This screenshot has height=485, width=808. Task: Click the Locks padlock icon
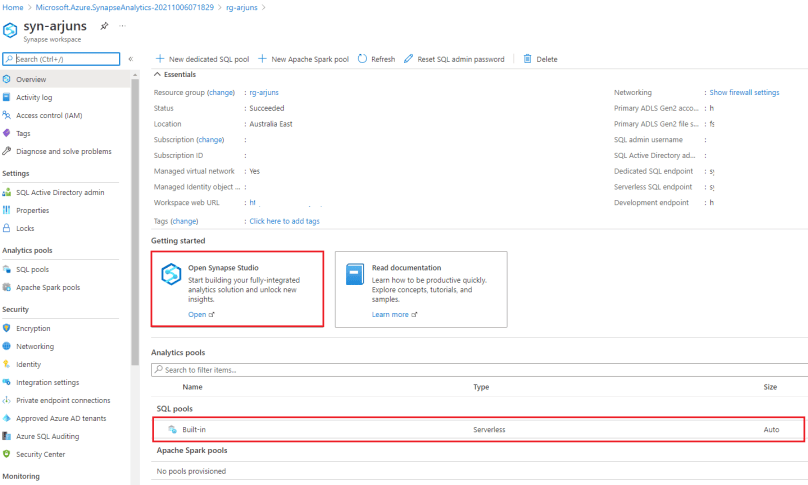(6, 228)
